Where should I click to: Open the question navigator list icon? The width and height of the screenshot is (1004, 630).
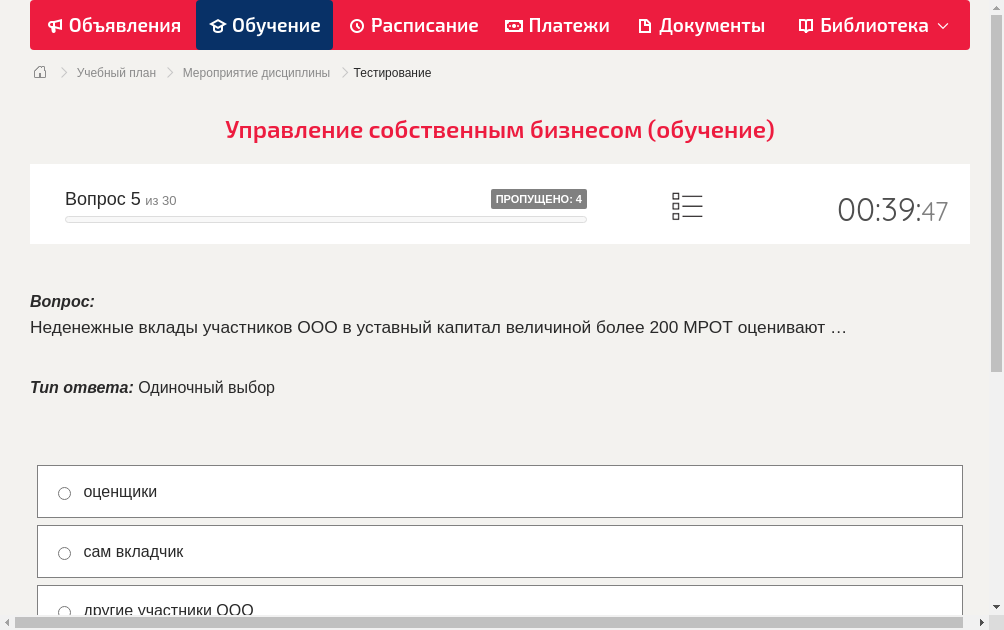687,206
